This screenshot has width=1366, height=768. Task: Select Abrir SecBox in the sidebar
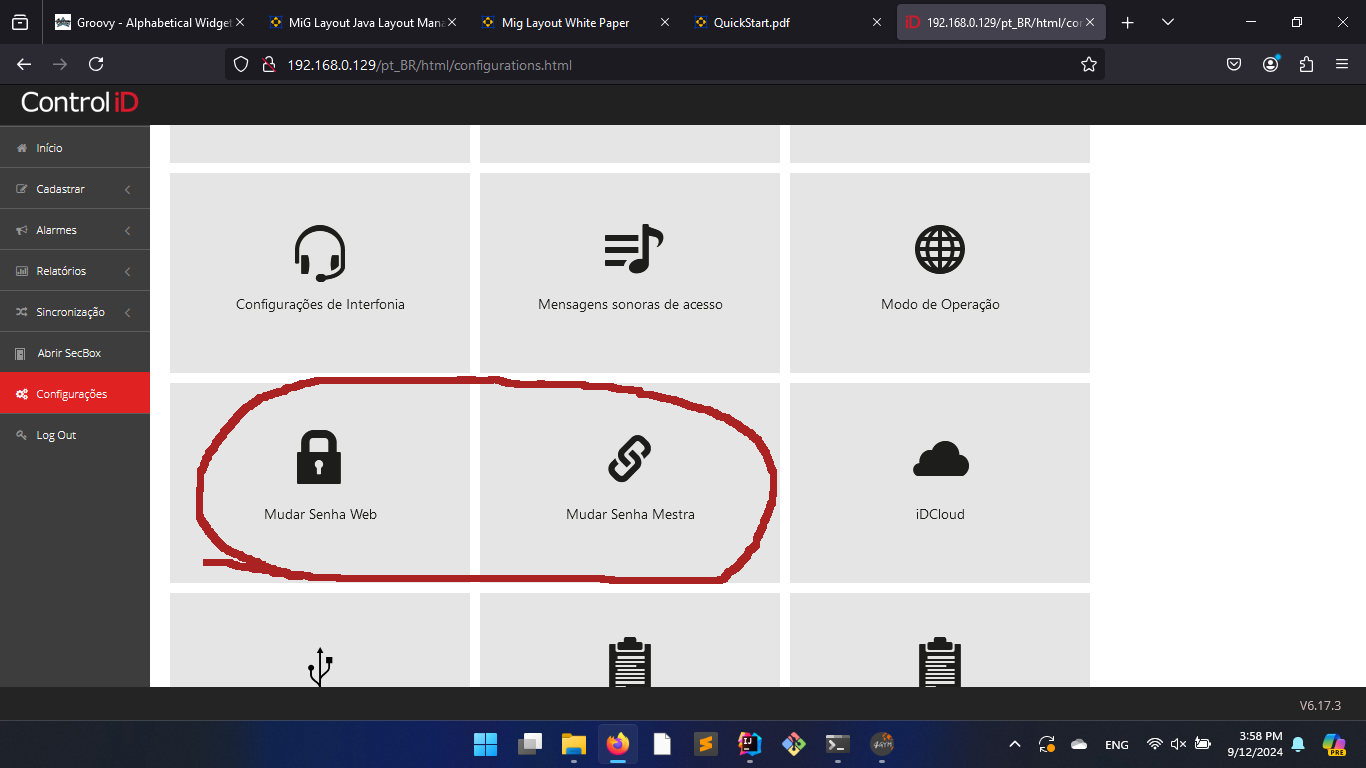click(69, 353)
